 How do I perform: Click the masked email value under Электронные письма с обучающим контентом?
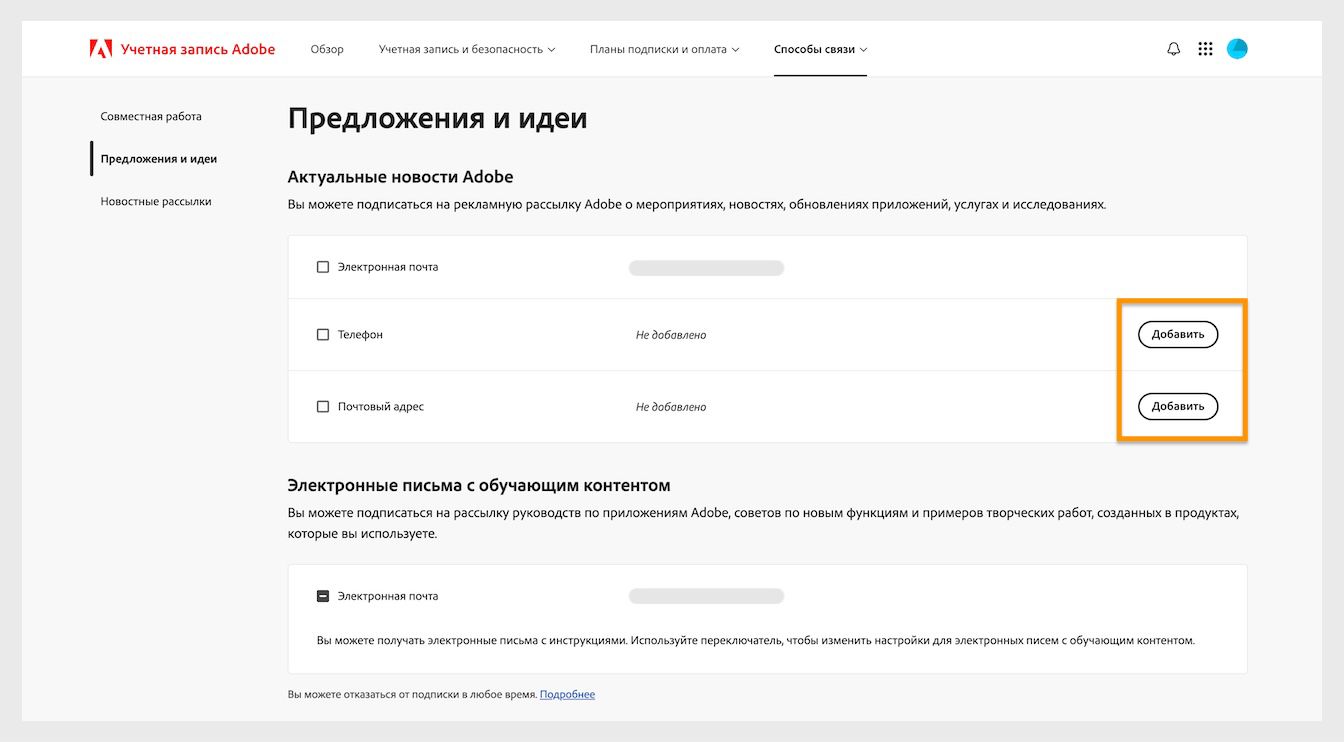point(706,596)
